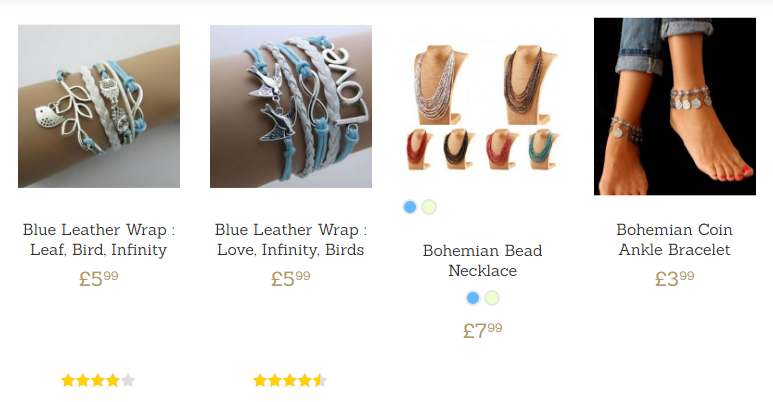
Task: Open the Leaf, Bird, Infinity bracelet image
Action: click(x=99, y=106)
